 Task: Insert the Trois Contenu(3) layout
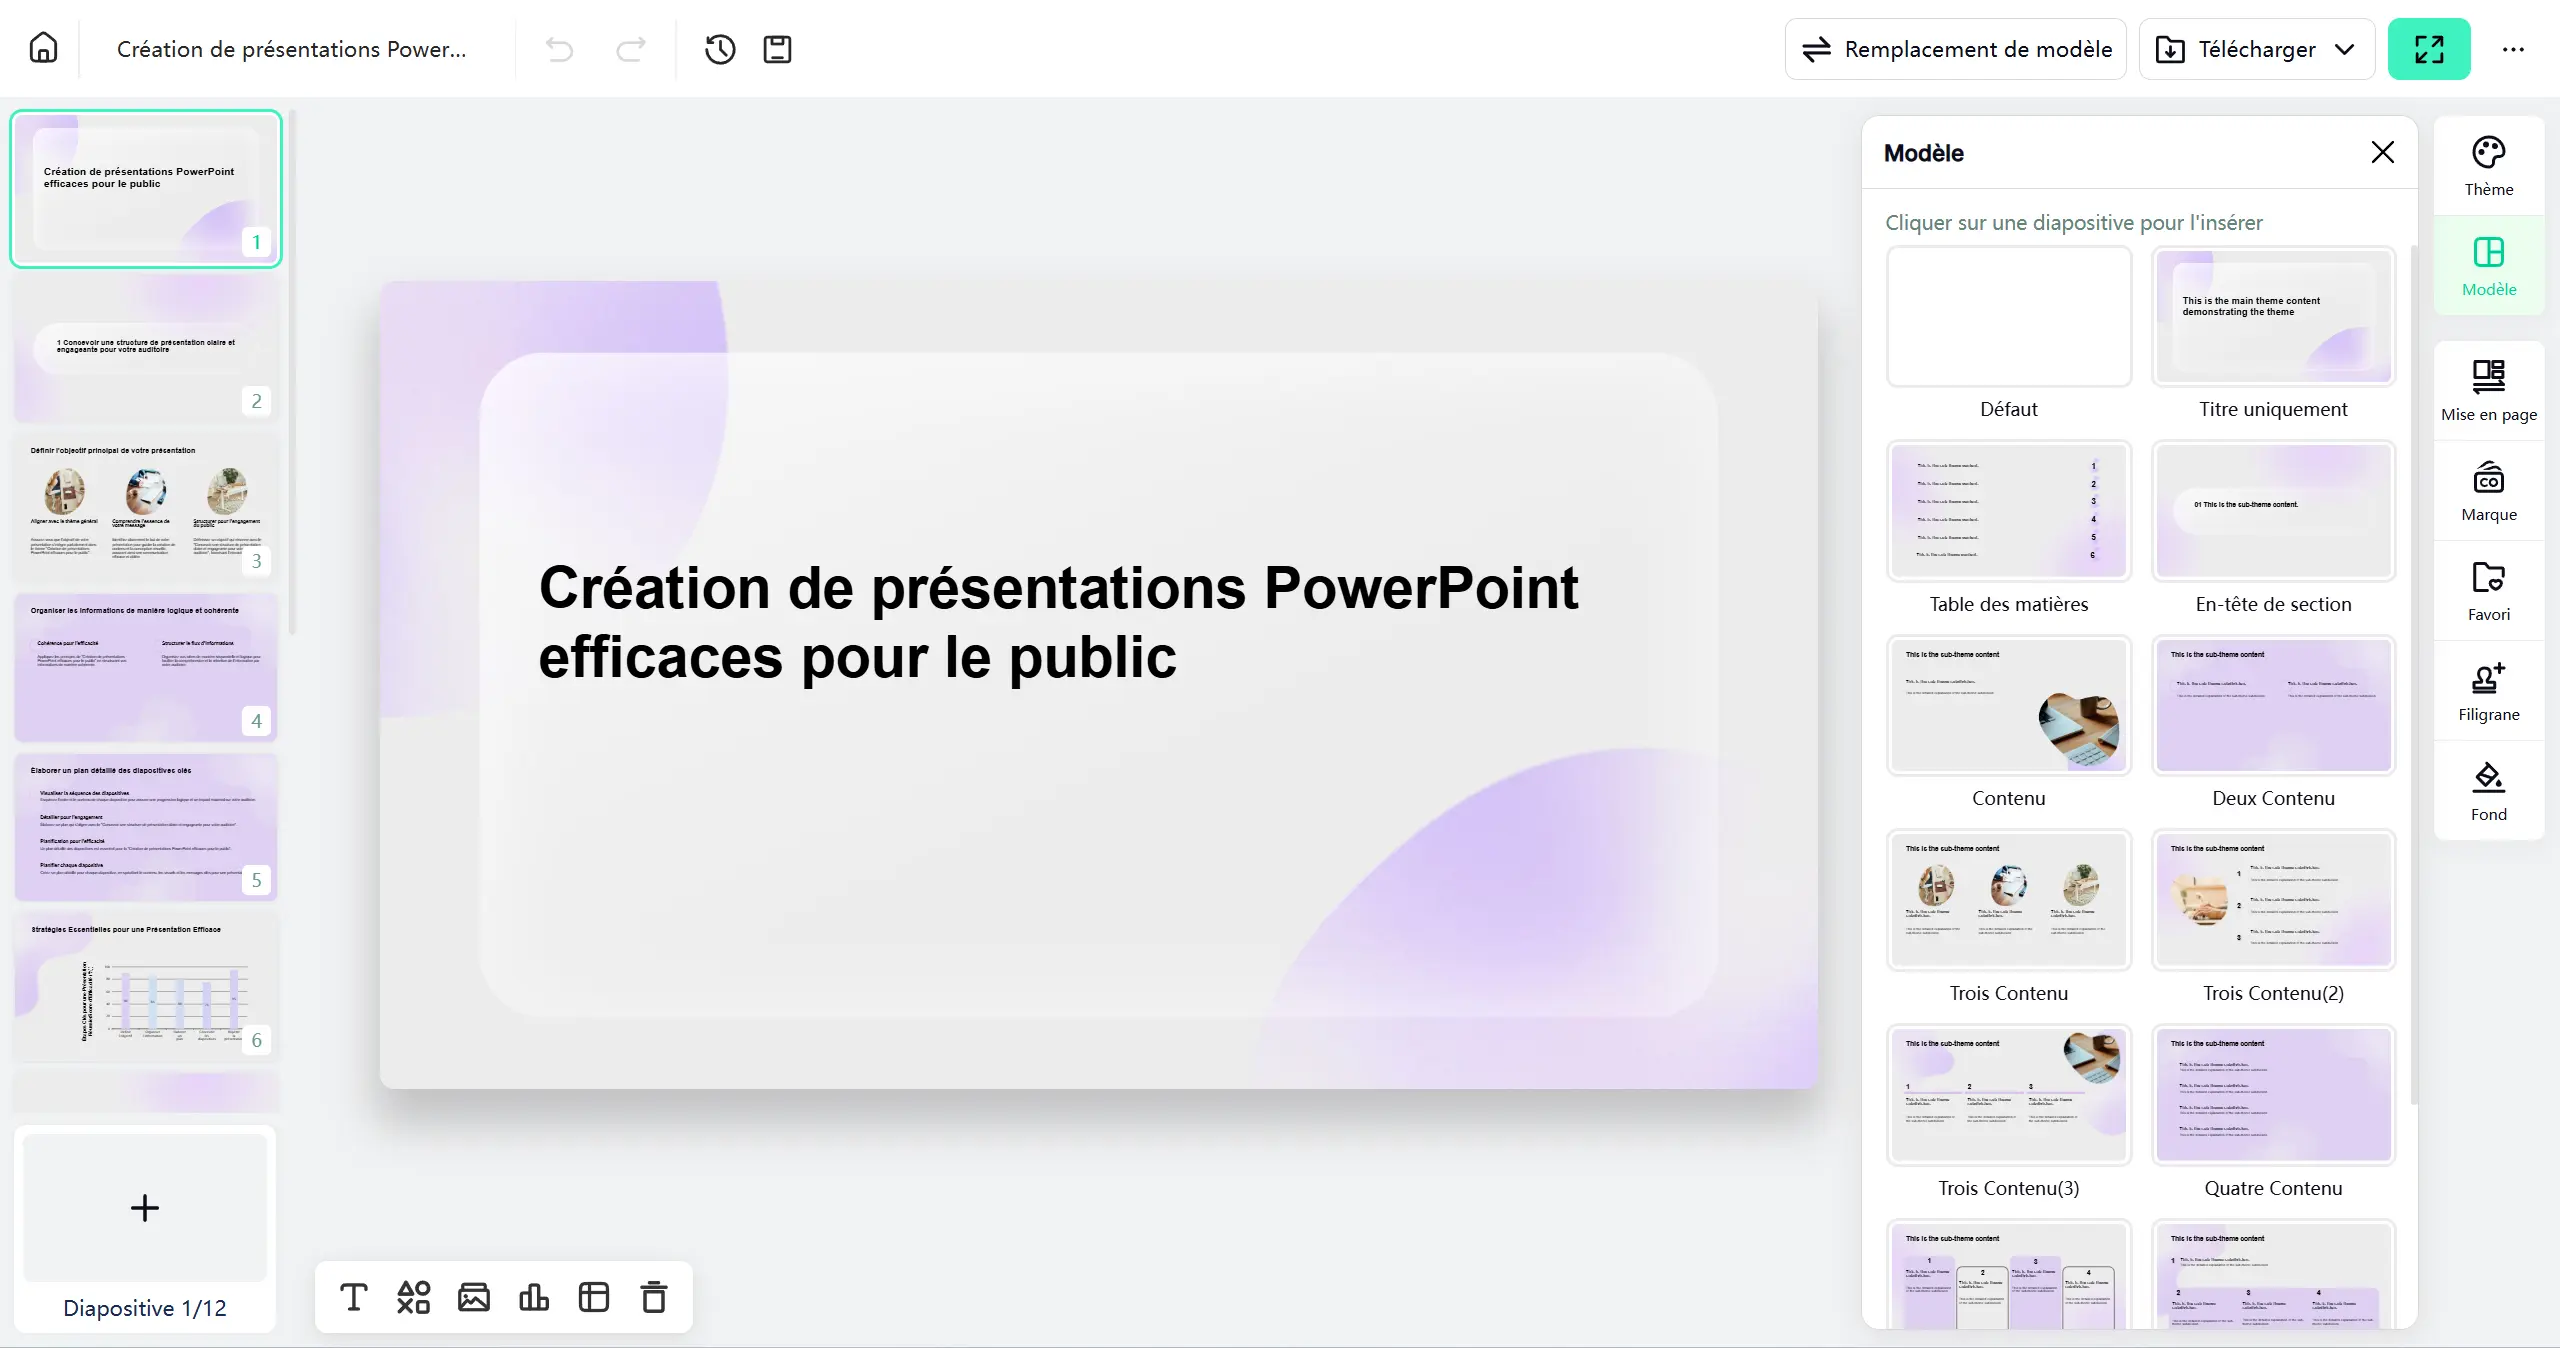coord(2008,1095)
